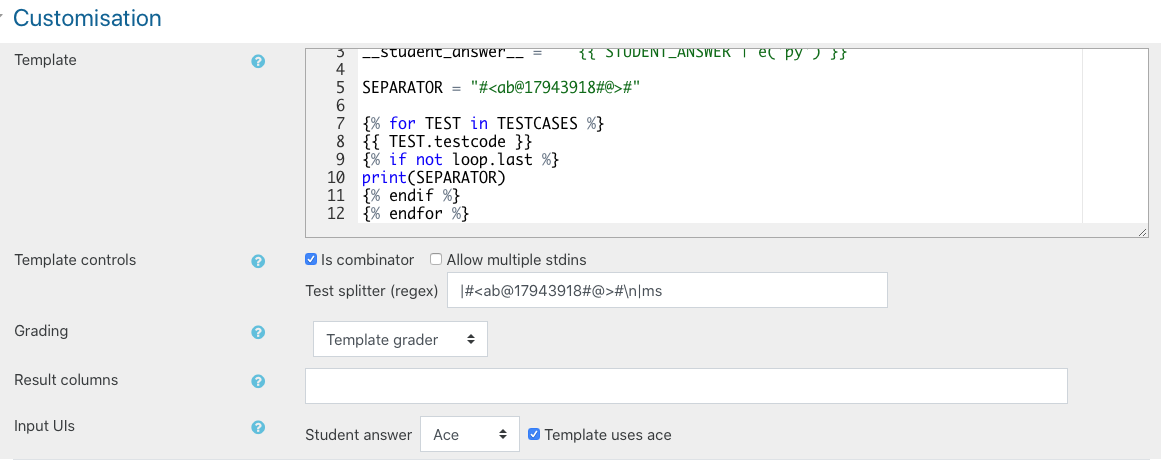Image resolution: width=1161 pixels, height=465 pixels.
Task: Click the Result columns help icon
Action: [x=258, y=381]
